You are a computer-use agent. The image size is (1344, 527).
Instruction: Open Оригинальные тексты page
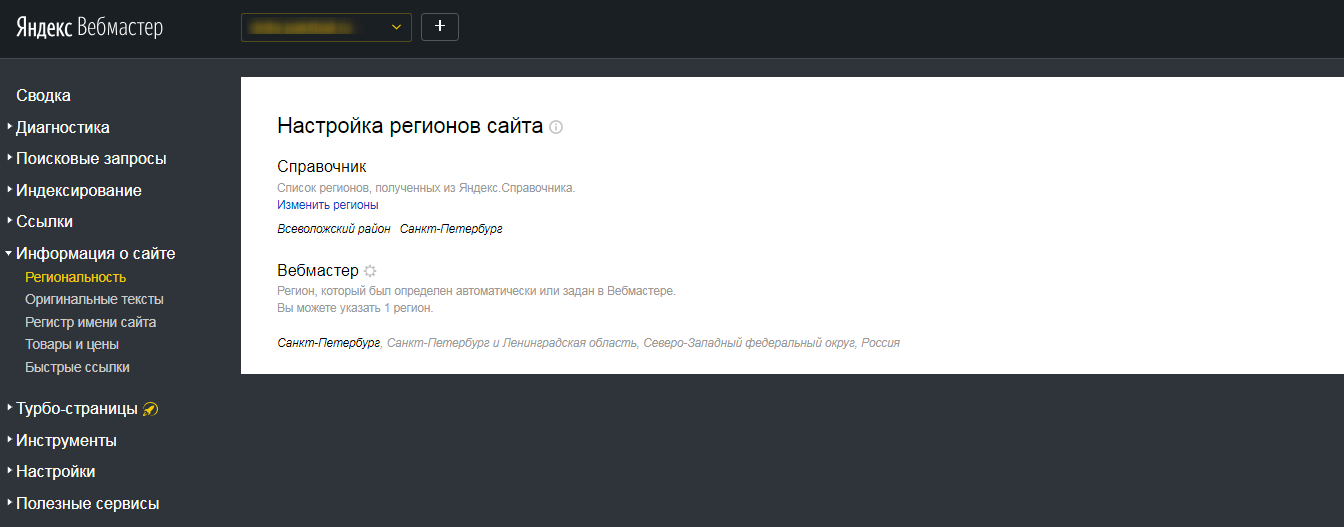pos(94,299)
